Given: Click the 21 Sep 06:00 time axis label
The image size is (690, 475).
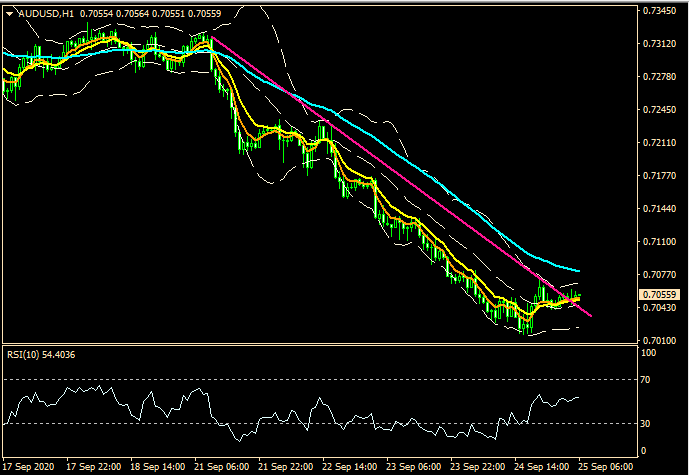Looking at the screenshot, I should tap(224, 467).
